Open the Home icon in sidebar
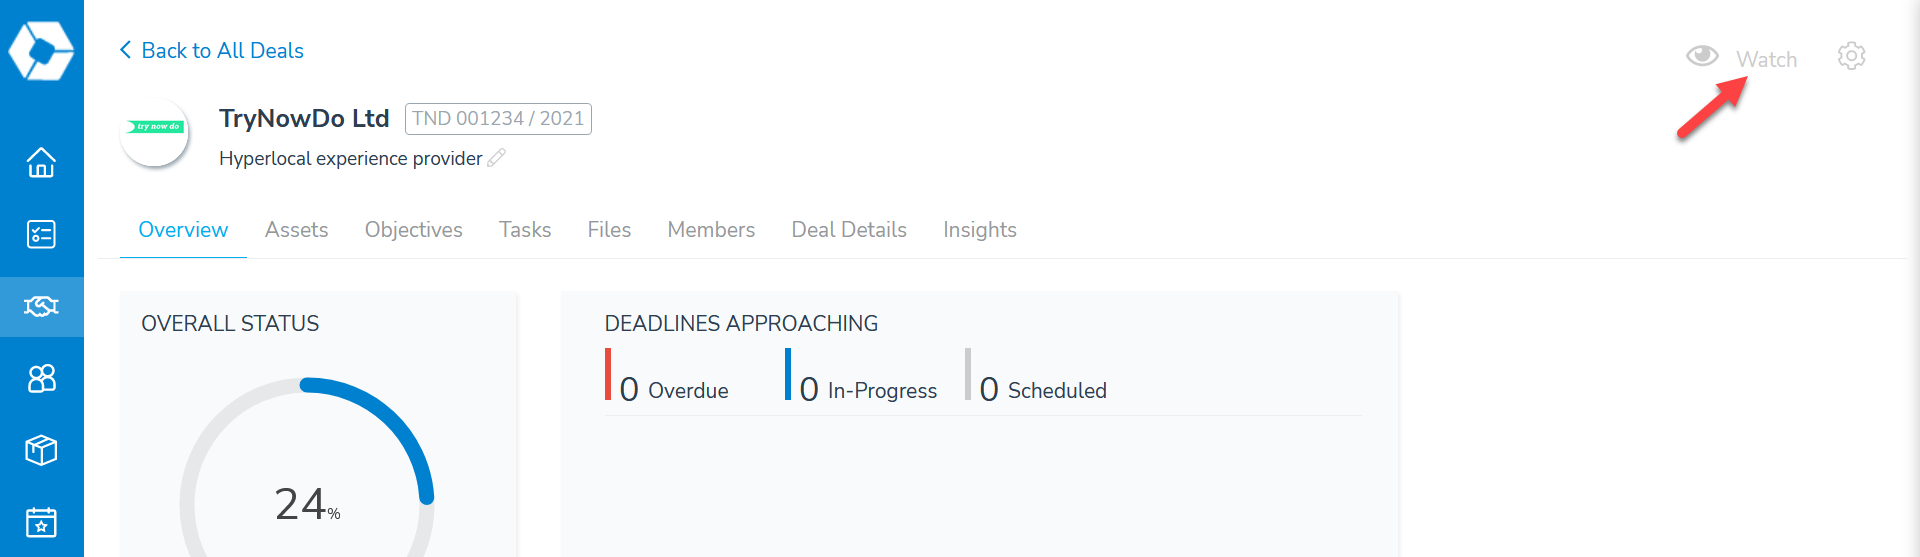The width and height of the screenshot is (1920, 557). [41, 162]
